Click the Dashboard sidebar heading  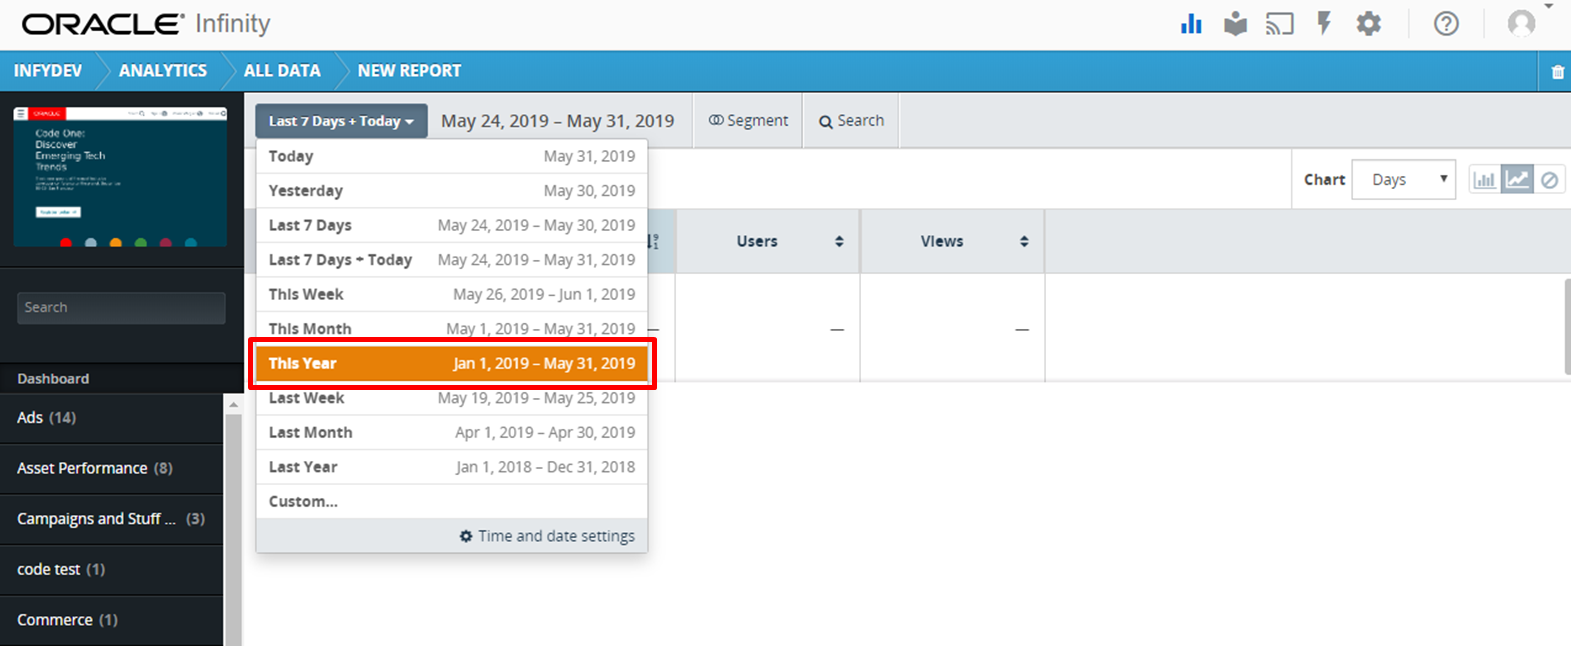(53, 379)
